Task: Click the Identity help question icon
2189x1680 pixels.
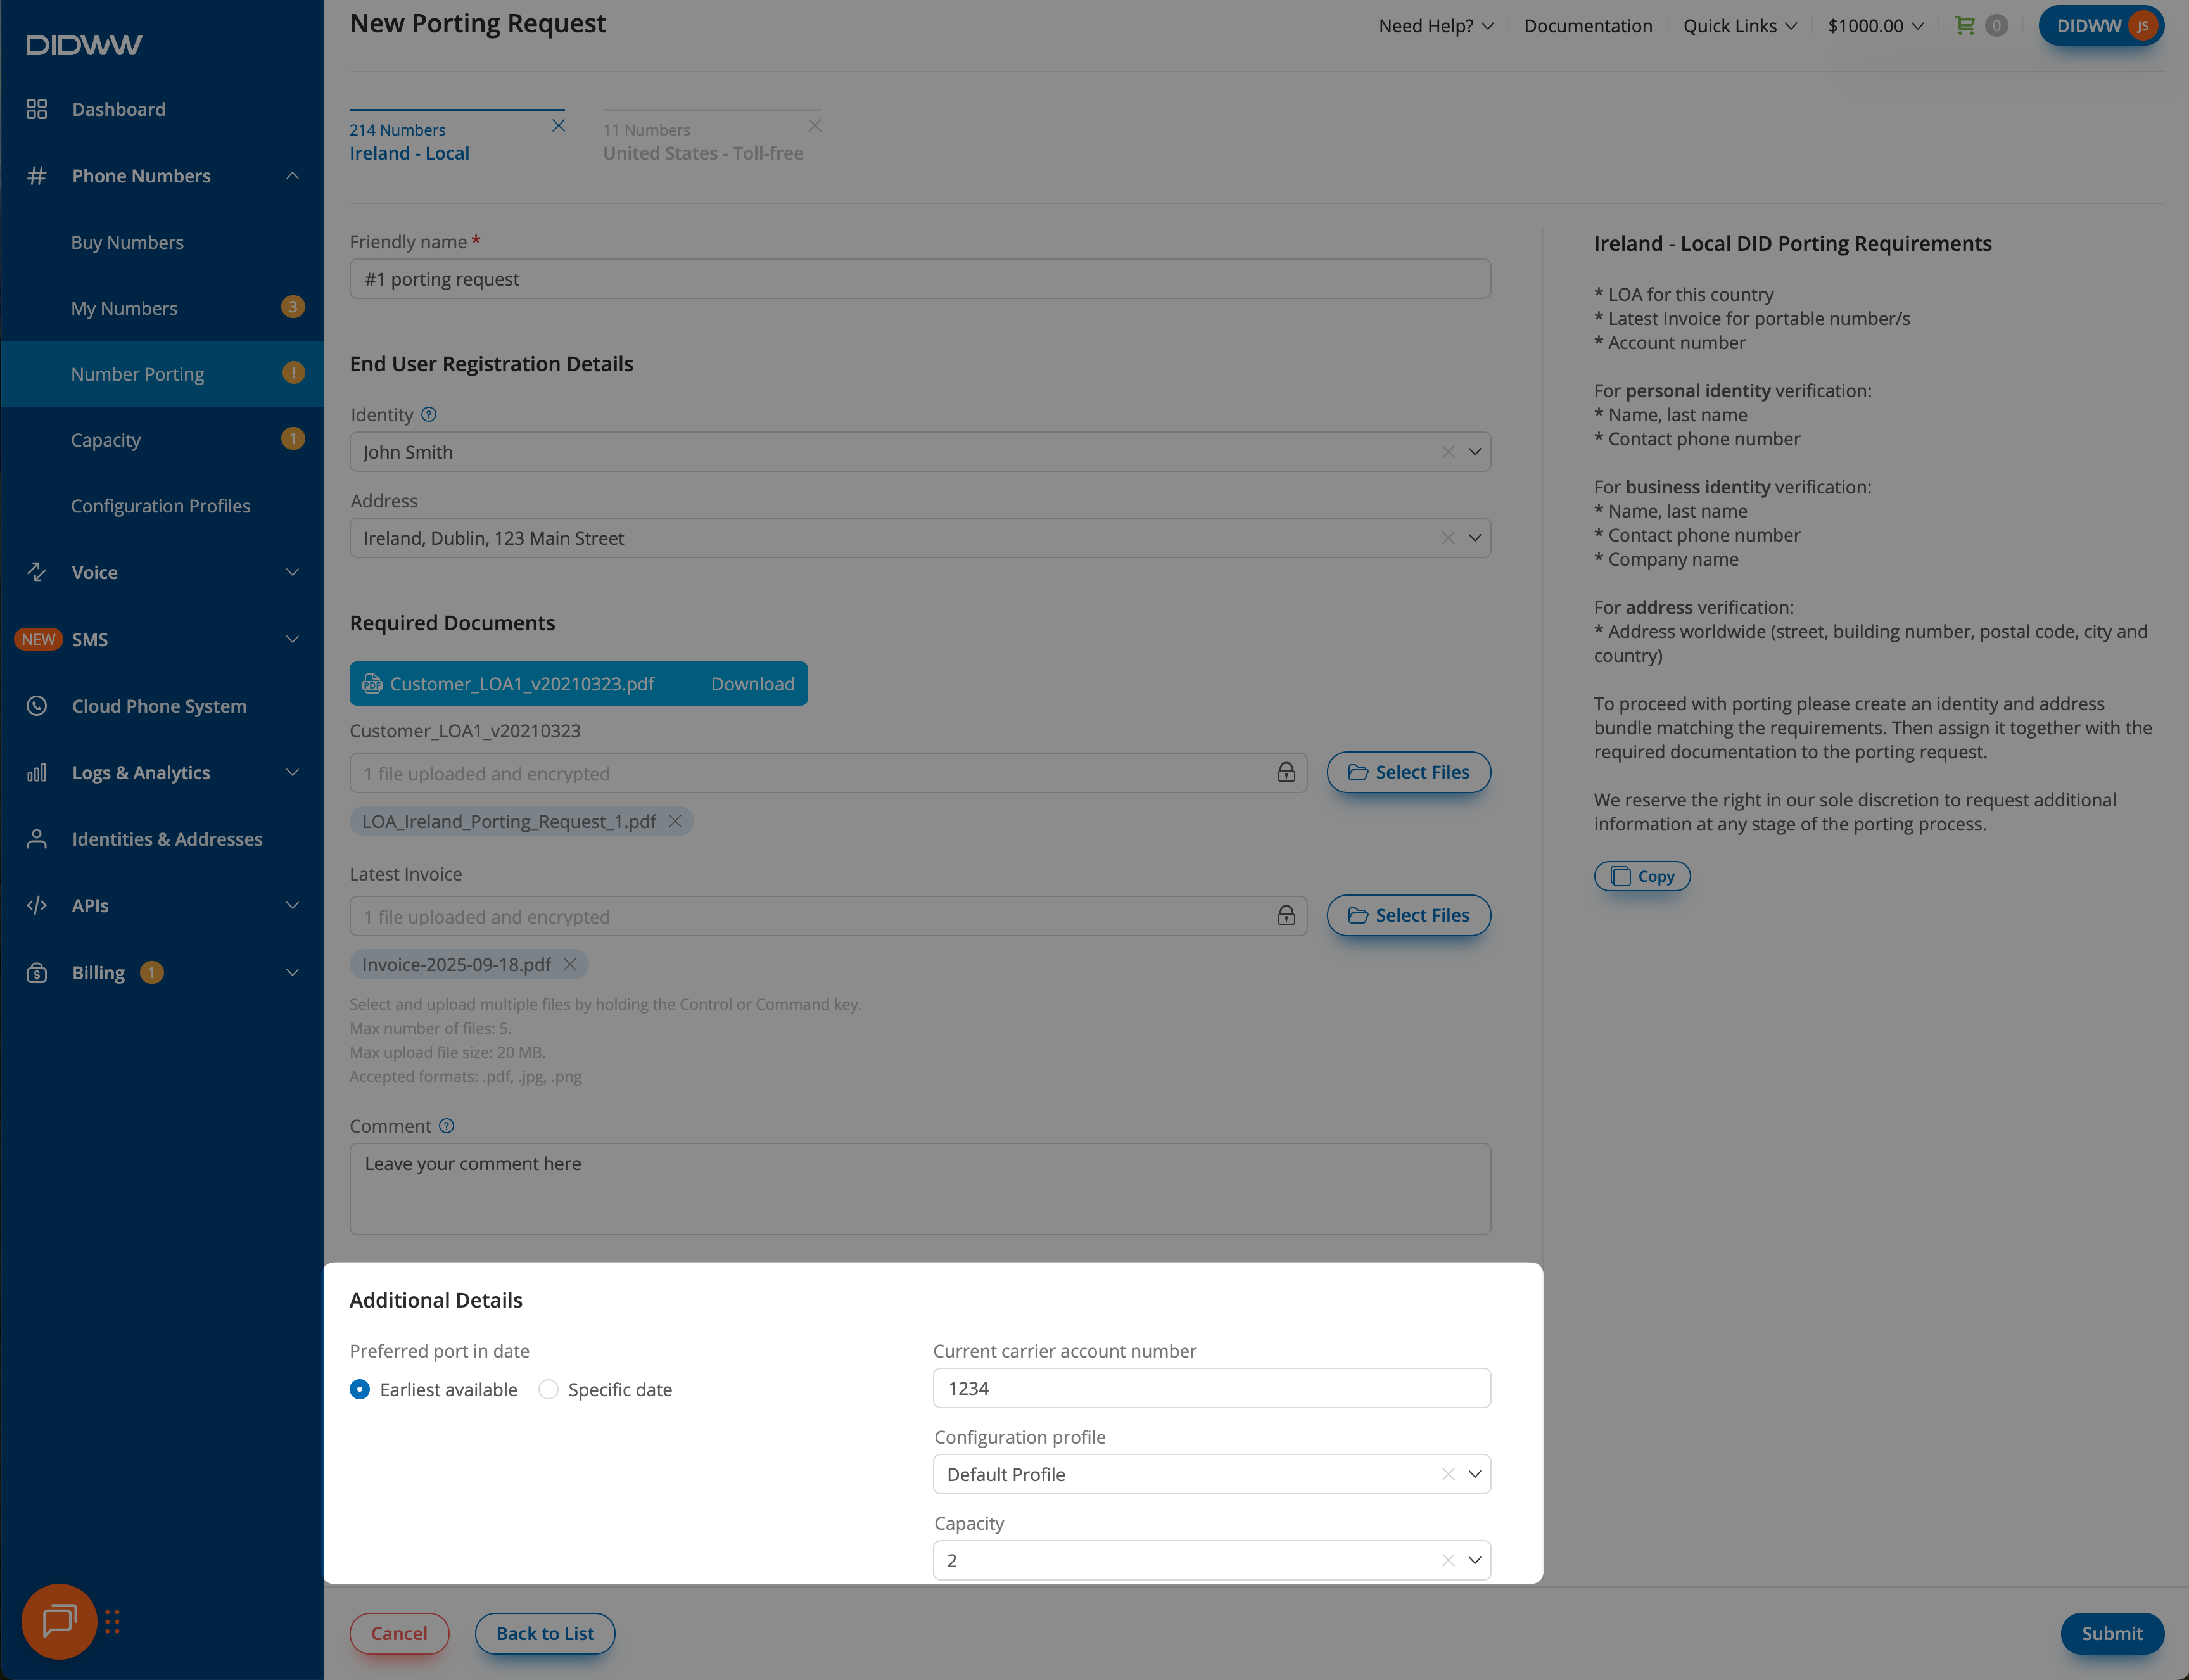Action: (428, 414)
